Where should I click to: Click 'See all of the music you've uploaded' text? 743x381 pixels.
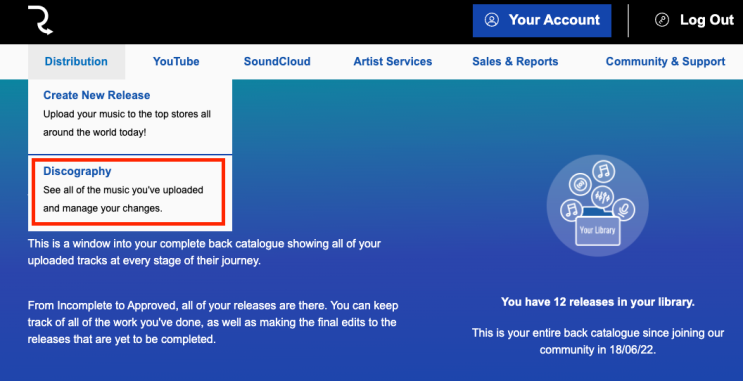coord(123,199)
